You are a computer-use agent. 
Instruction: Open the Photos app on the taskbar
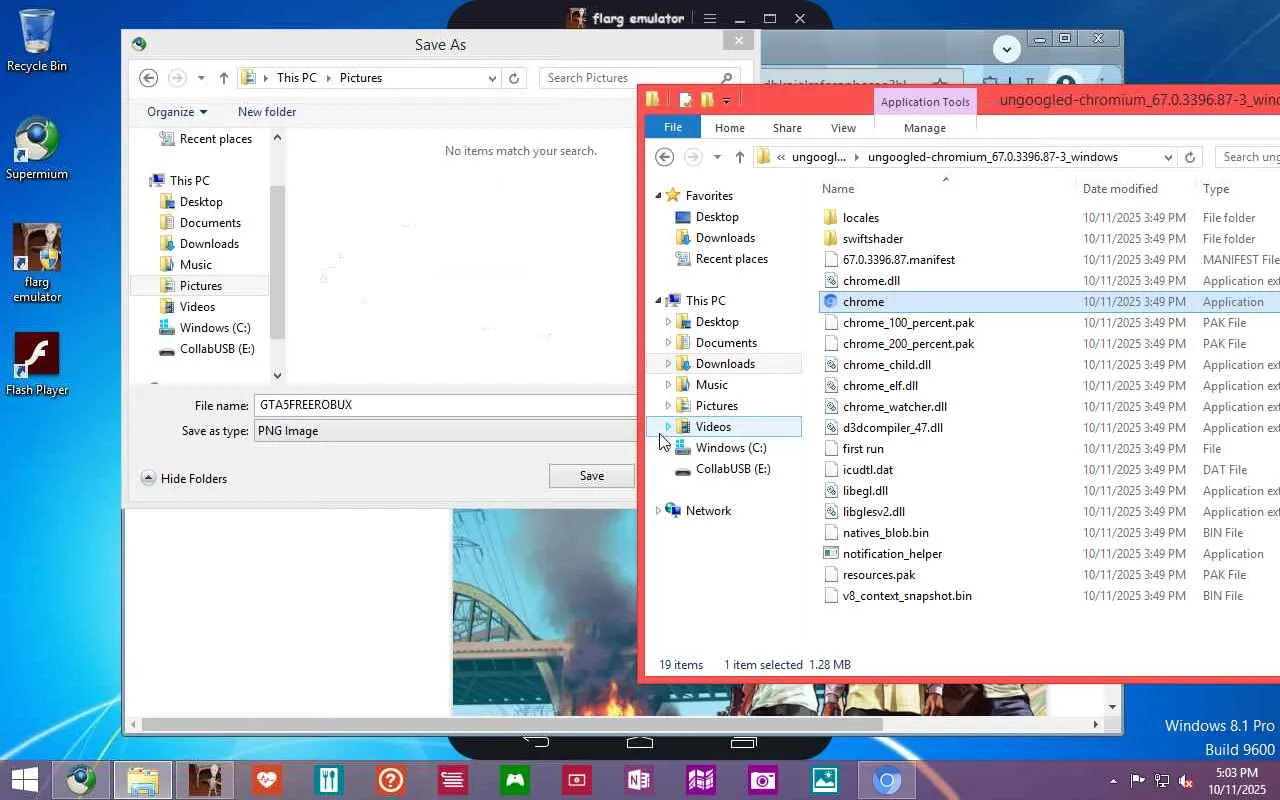point(824,780)
